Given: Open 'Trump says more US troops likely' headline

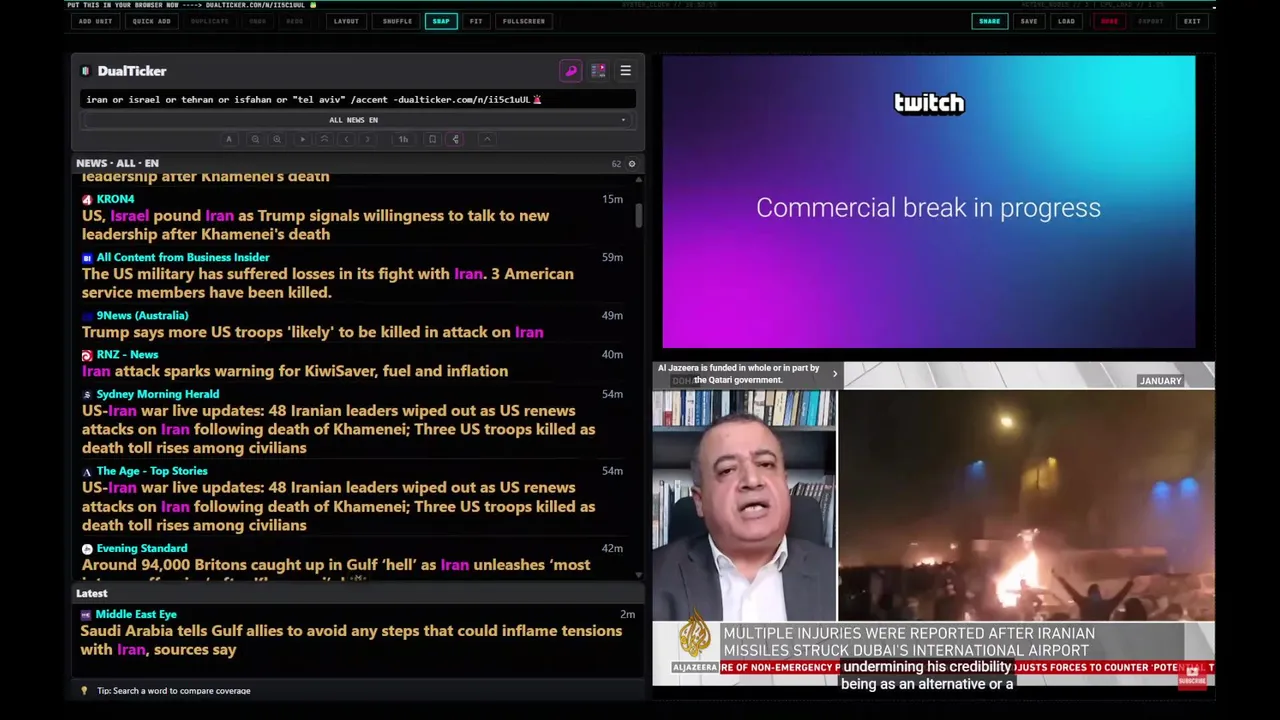Looking at the screenshot, I should 313,332.
